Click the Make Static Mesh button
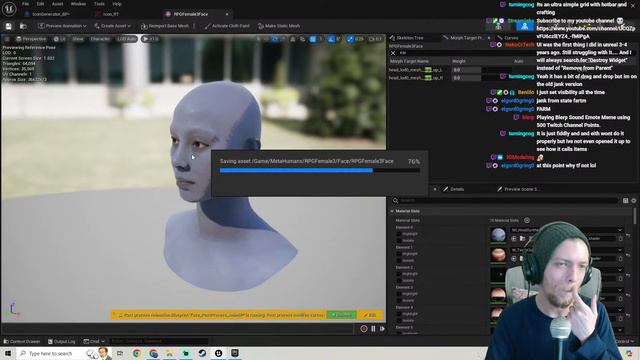This screenshot has width=640, height=360. tap(279, 26)
